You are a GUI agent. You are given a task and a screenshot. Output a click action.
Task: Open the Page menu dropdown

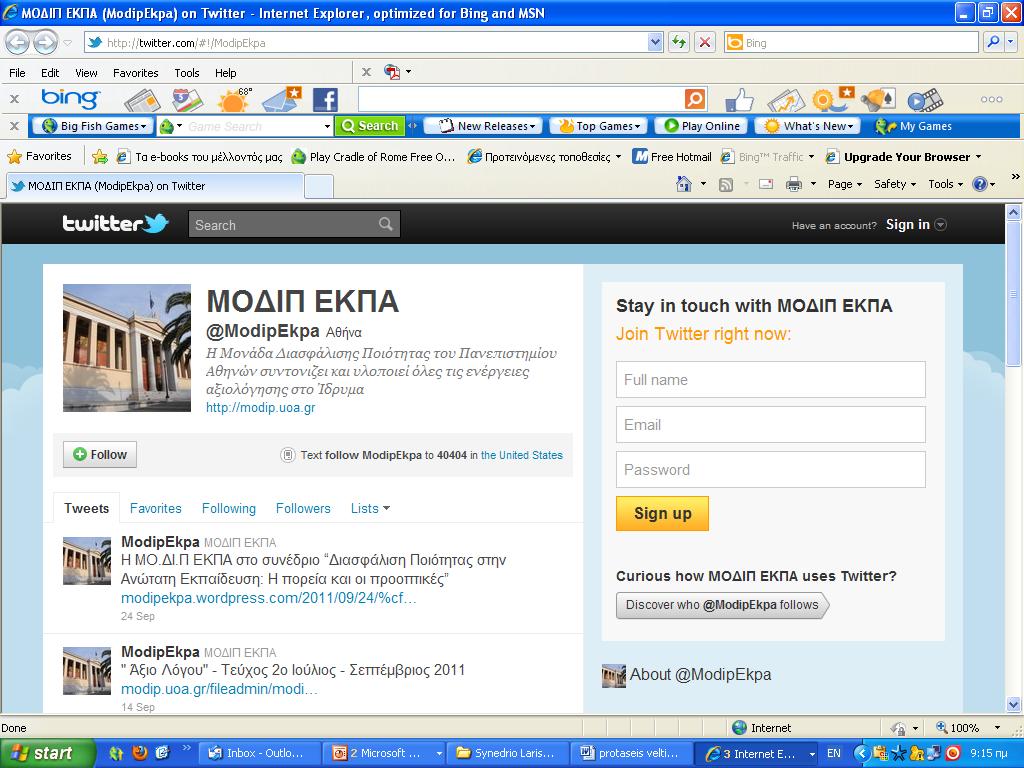tap(844, 184)
